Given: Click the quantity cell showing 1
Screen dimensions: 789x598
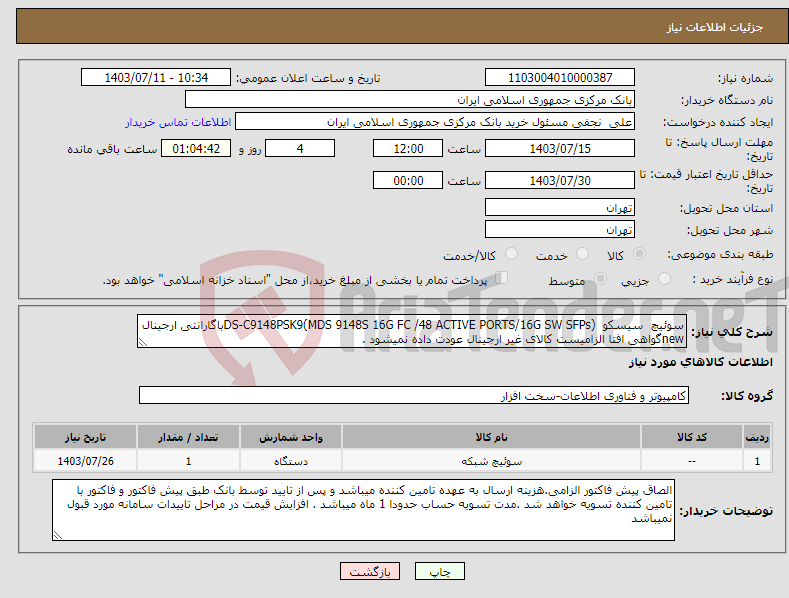Looking at the screenshot, I should (188, 461).
